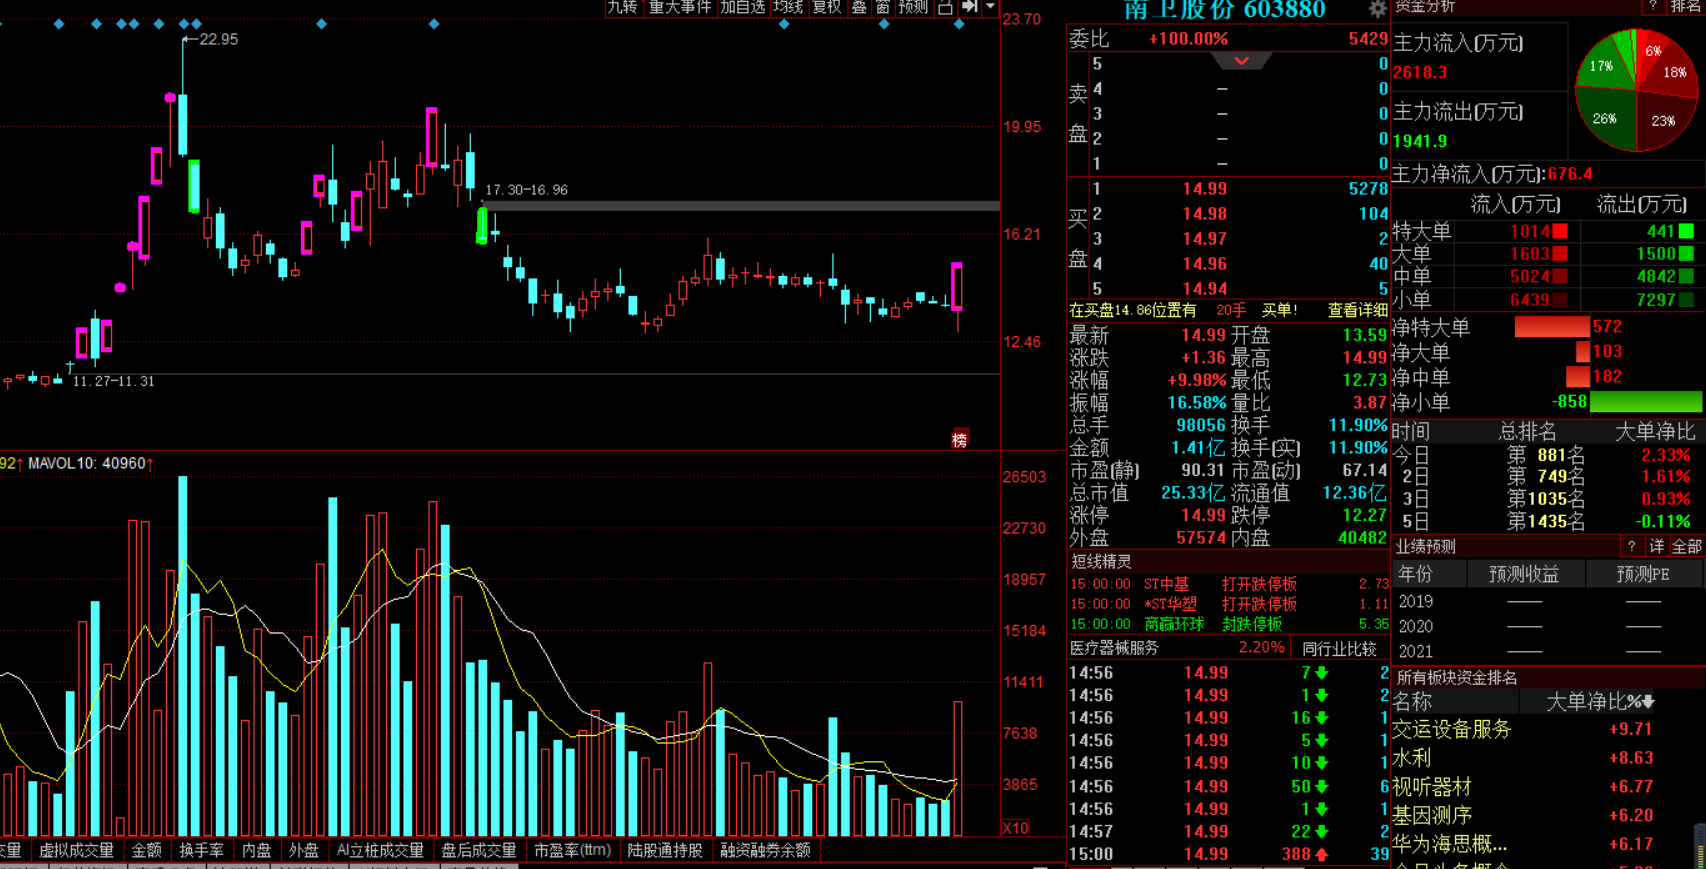The width and height of the screenshot is (1706, 869).
Task: Select the 换手率 indicator tab
Action: click(x=201, y=850)
